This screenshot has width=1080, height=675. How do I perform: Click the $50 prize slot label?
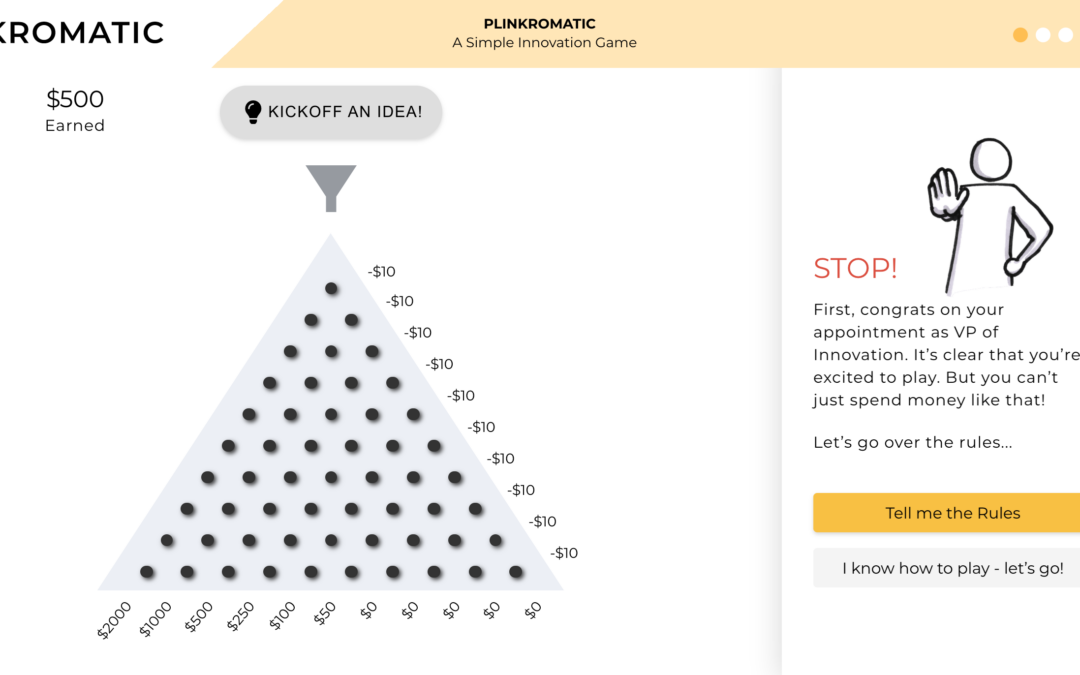click(325, 614)
